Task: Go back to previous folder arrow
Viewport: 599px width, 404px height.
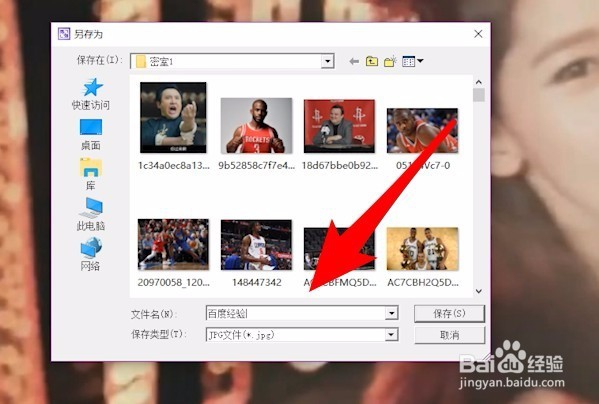Action: click(x=354, y=61)
